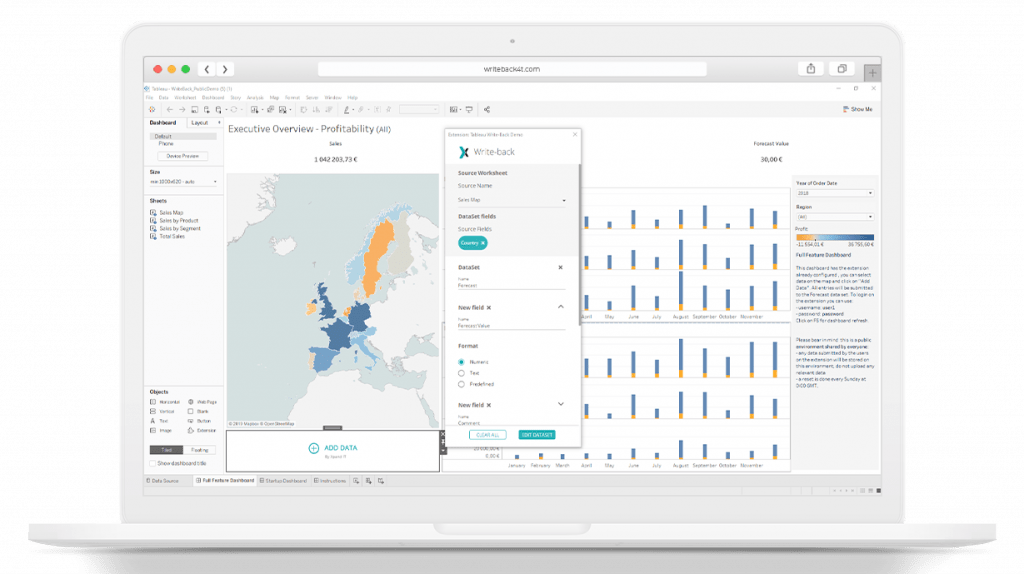This screenshot has width=1024, height=574.
Task: Click the Web Page object
Action: pos(202,402)
